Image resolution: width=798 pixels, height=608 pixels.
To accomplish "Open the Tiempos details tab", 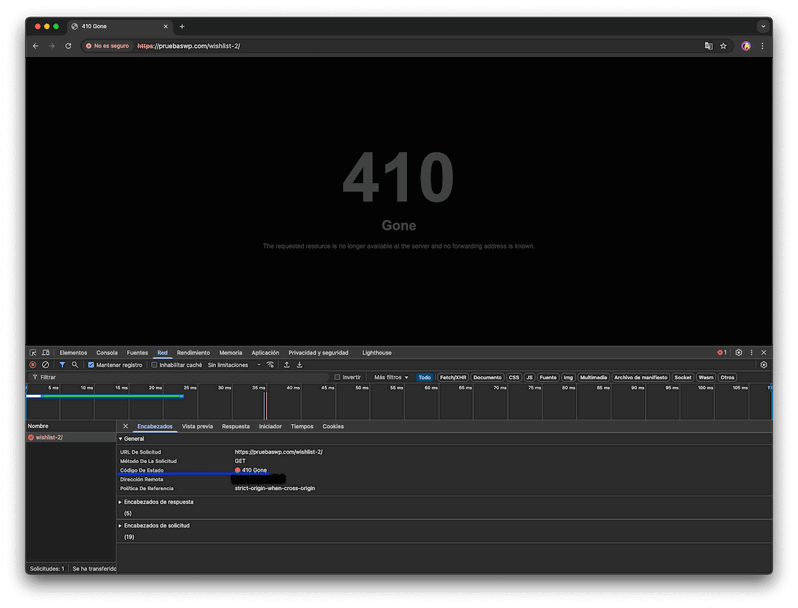I will [x=302, y=426].
